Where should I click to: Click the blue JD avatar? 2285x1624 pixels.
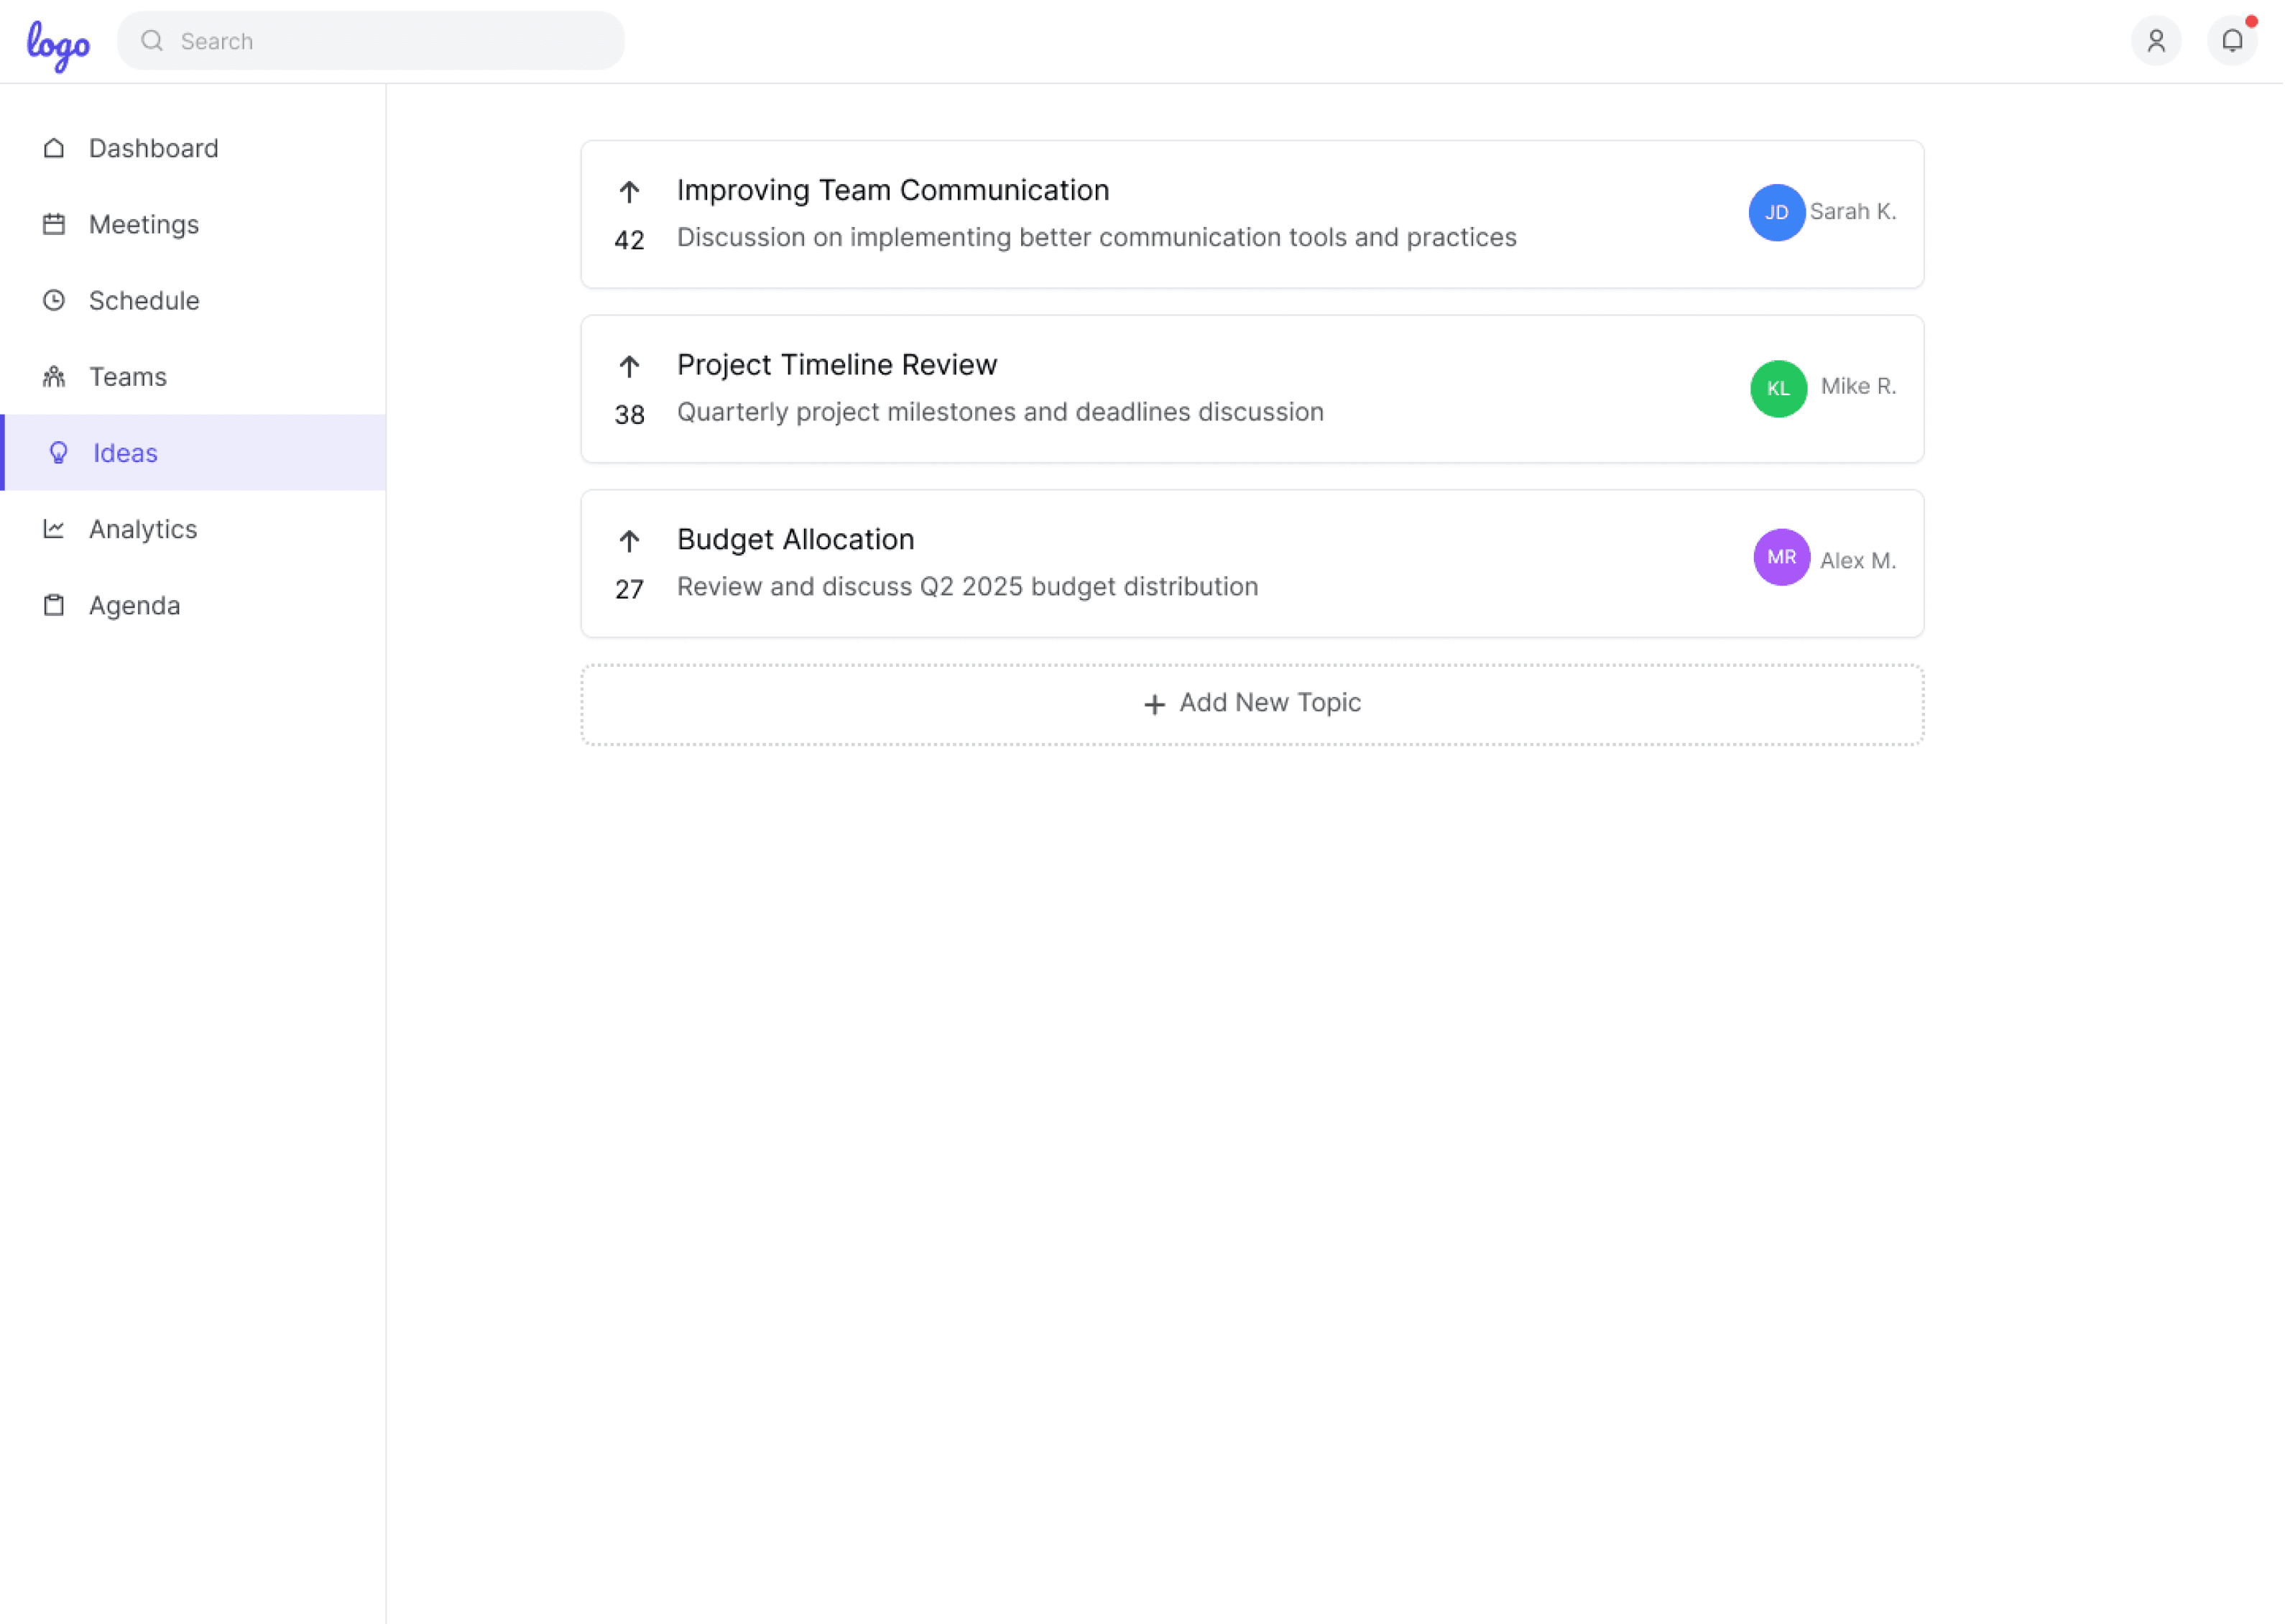[1776, 212]
